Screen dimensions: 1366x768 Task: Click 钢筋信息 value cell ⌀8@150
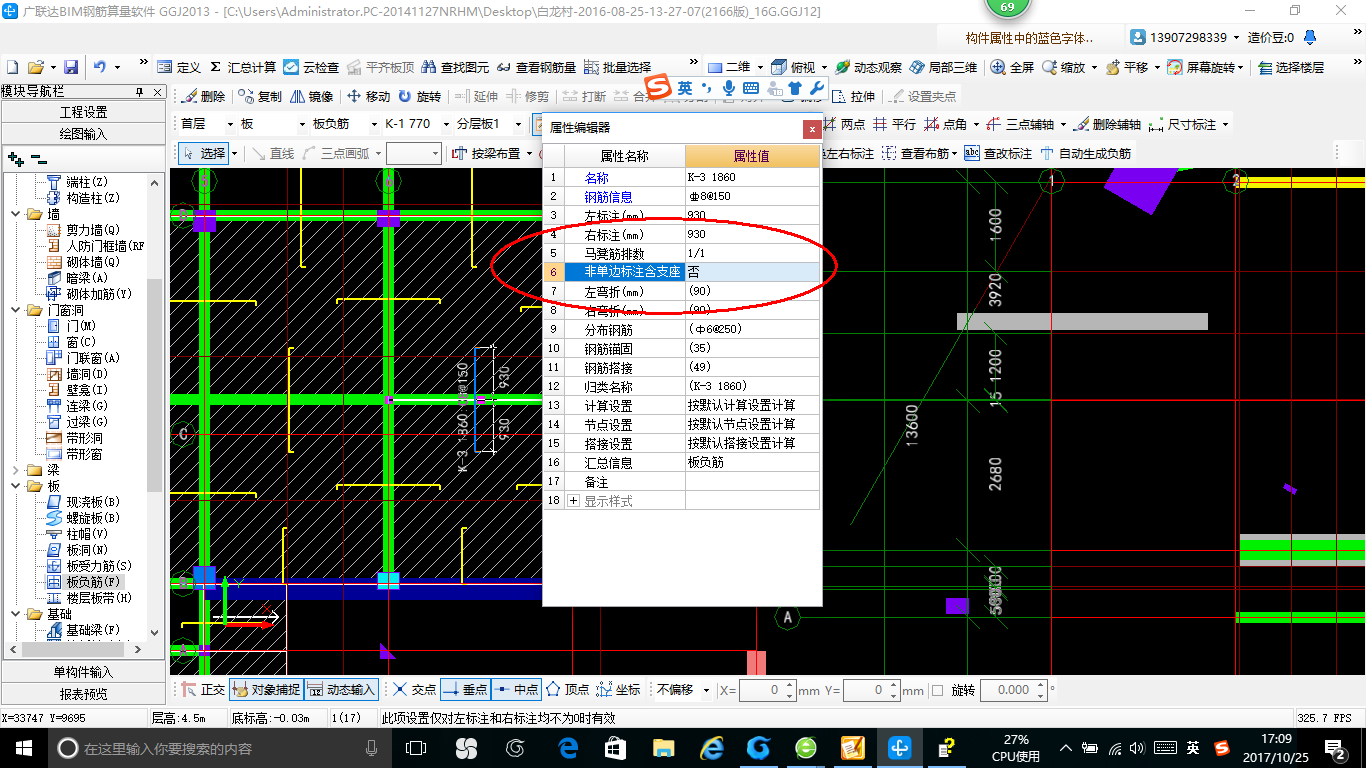[752, 197]
